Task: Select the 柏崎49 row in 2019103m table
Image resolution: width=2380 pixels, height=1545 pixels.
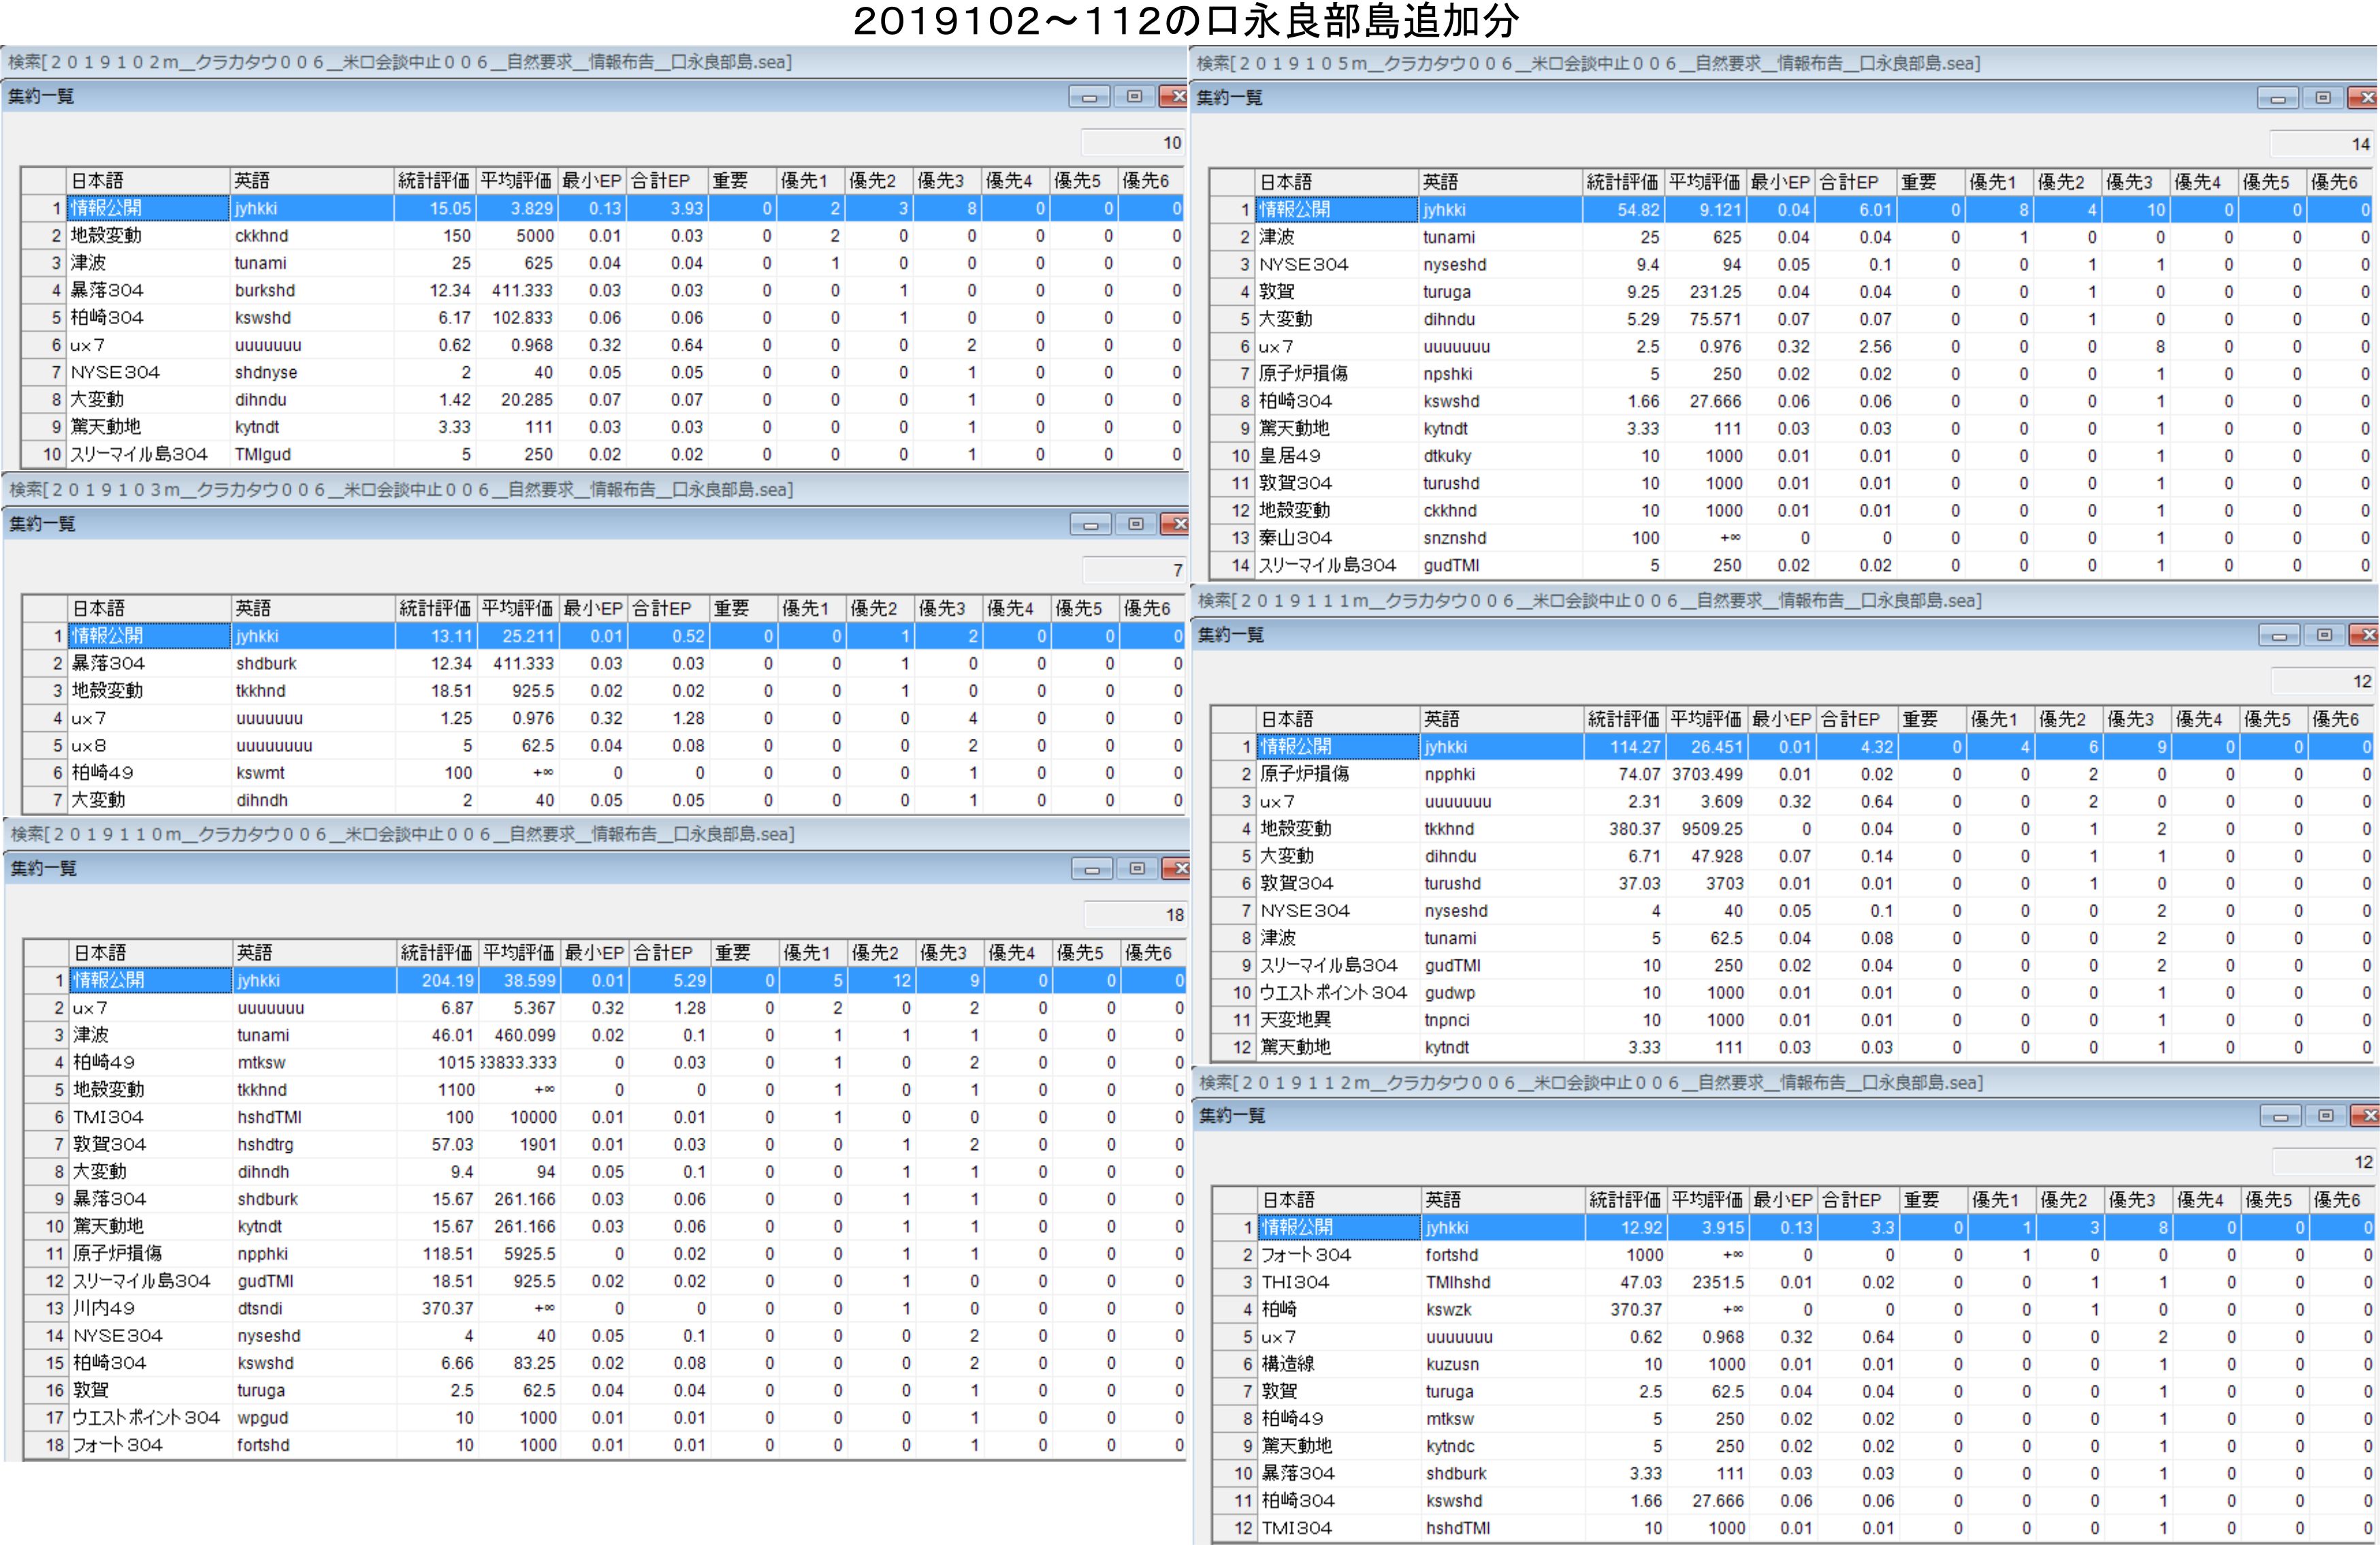Action: (x=103, y=773)
